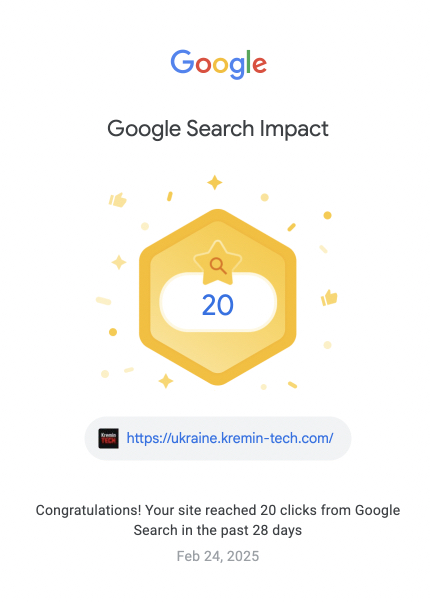Click the sparkle star above the badge
Image resolution: width=430 pixels, height=602 pixels.
[215, 182]
